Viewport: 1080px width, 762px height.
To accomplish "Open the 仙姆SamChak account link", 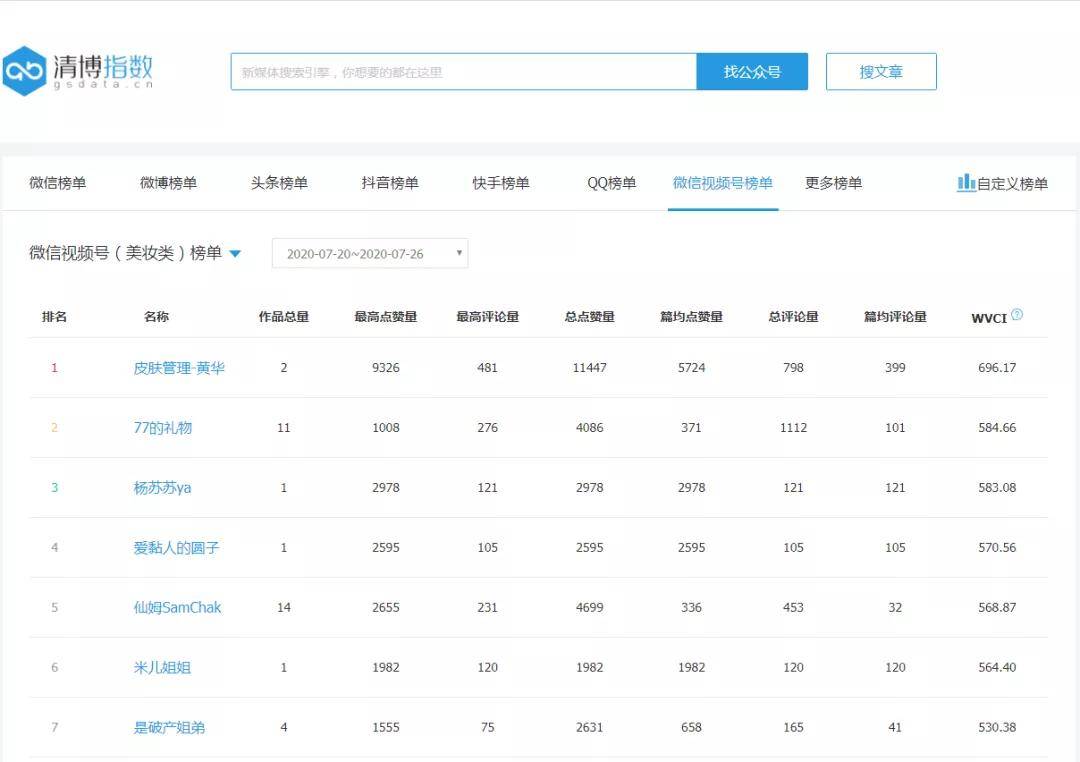I will [x=177, y=607].
